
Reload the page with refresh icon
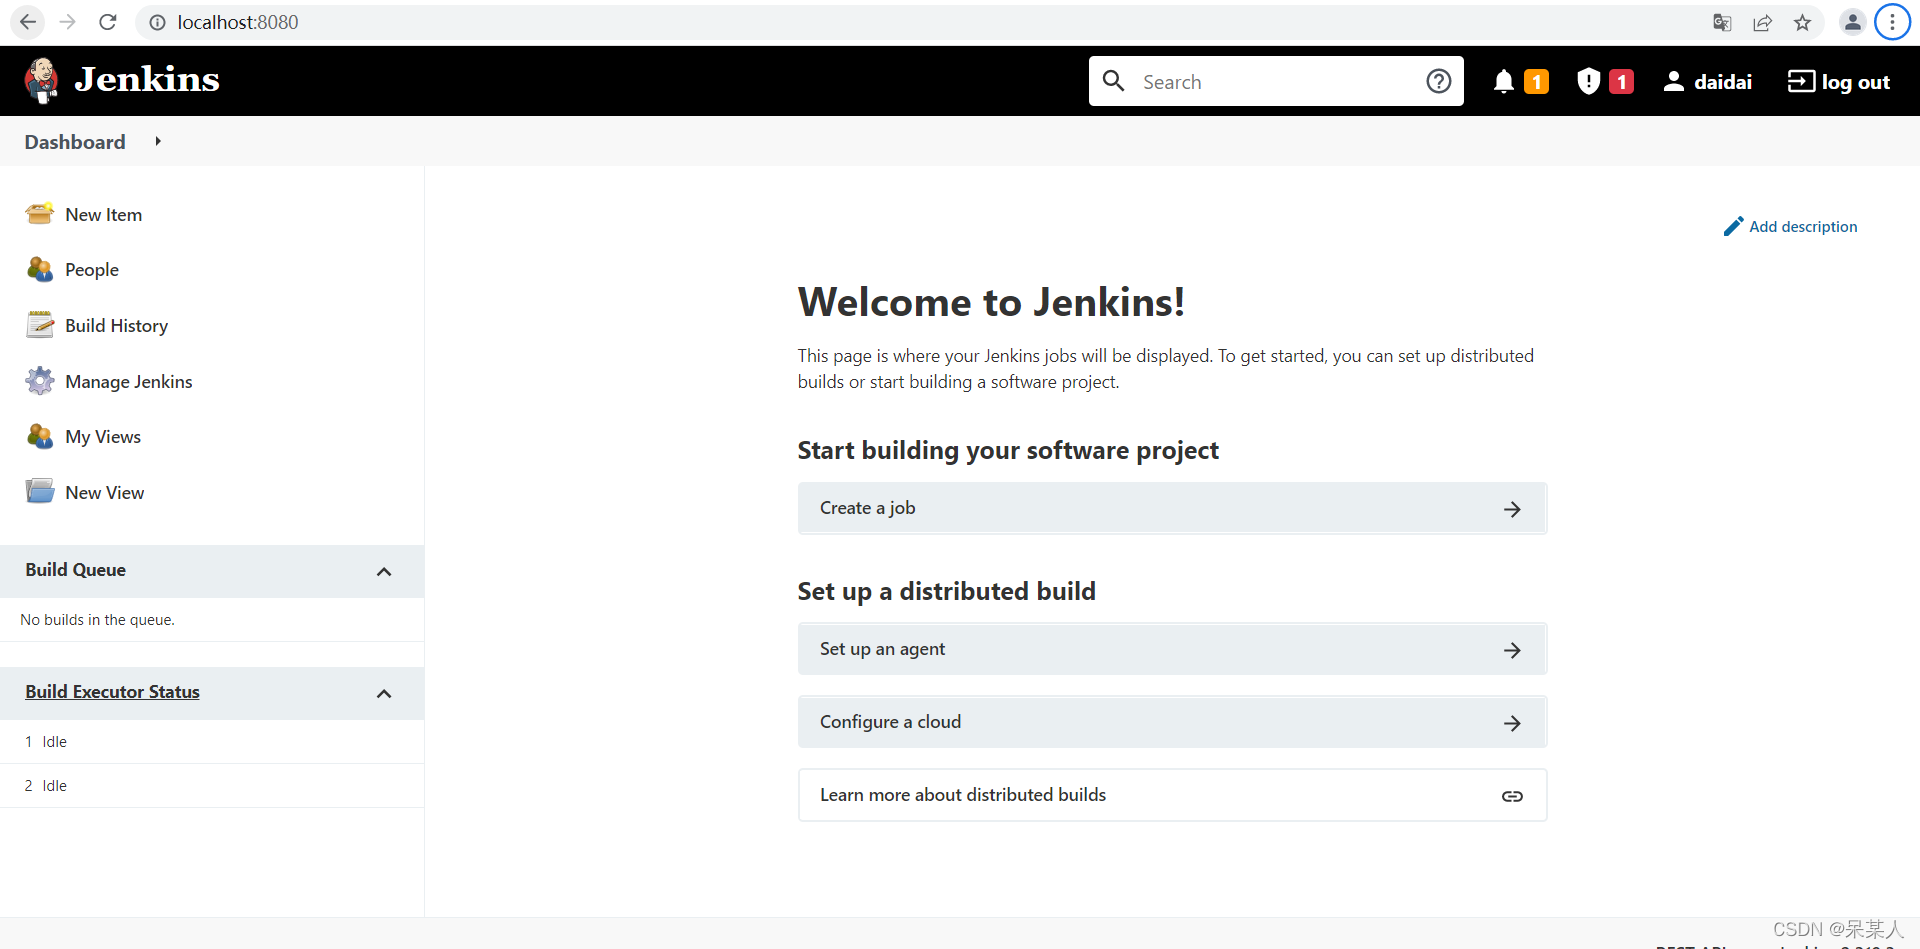[x=108, y=22]
